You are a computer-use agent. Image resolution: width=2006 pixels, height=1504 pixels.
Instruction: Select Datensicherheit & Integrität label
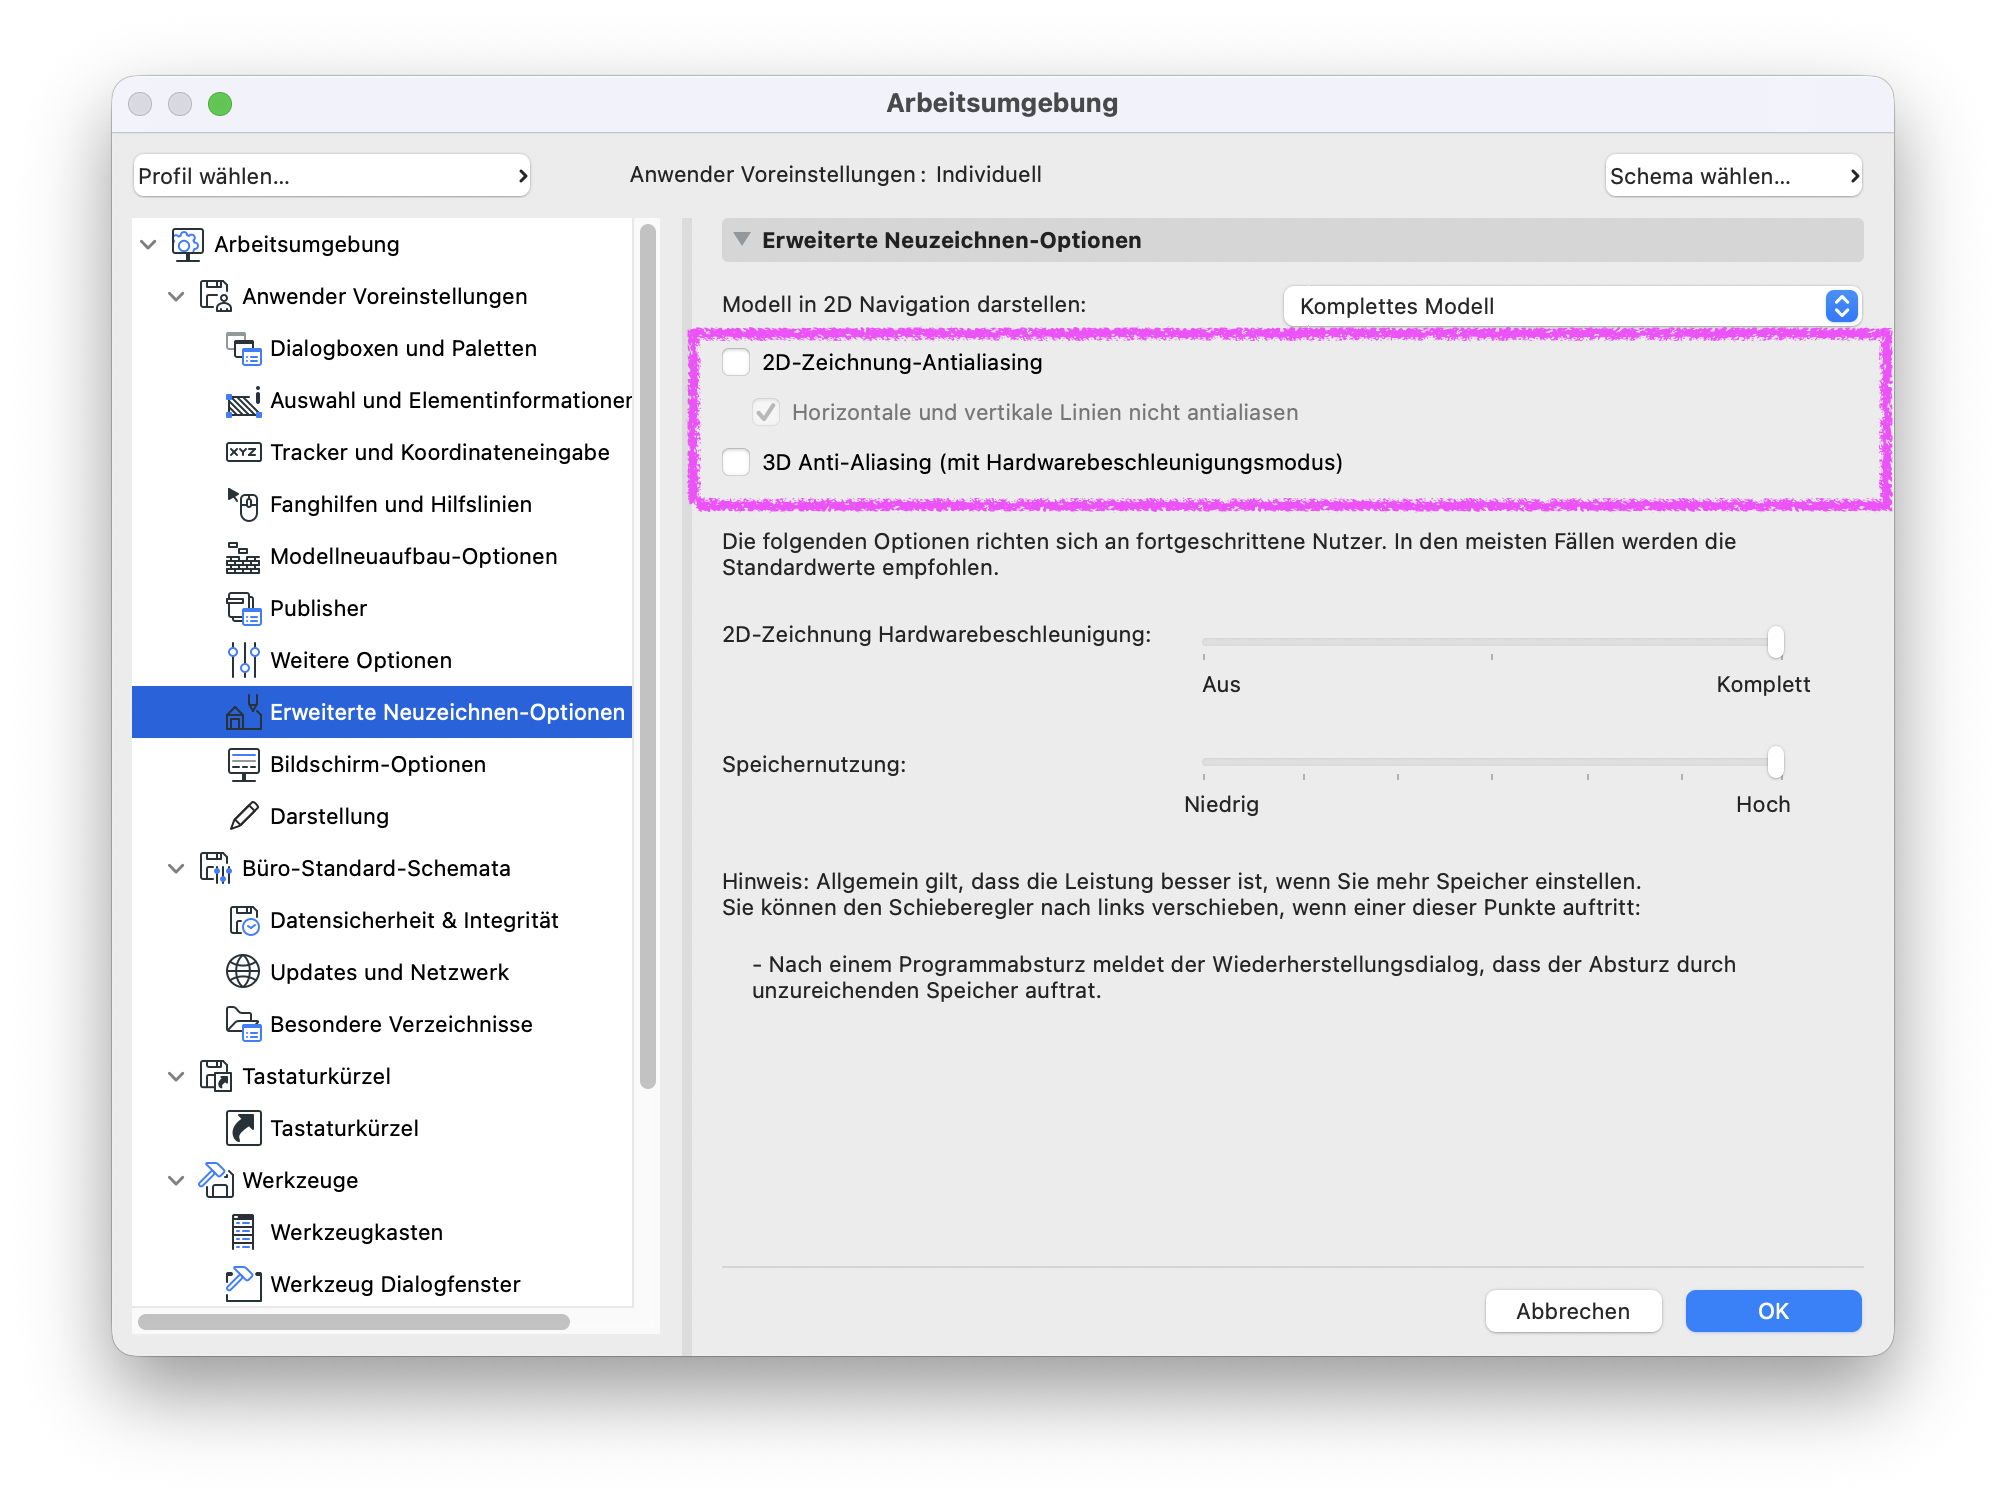[x=414, y=920]
